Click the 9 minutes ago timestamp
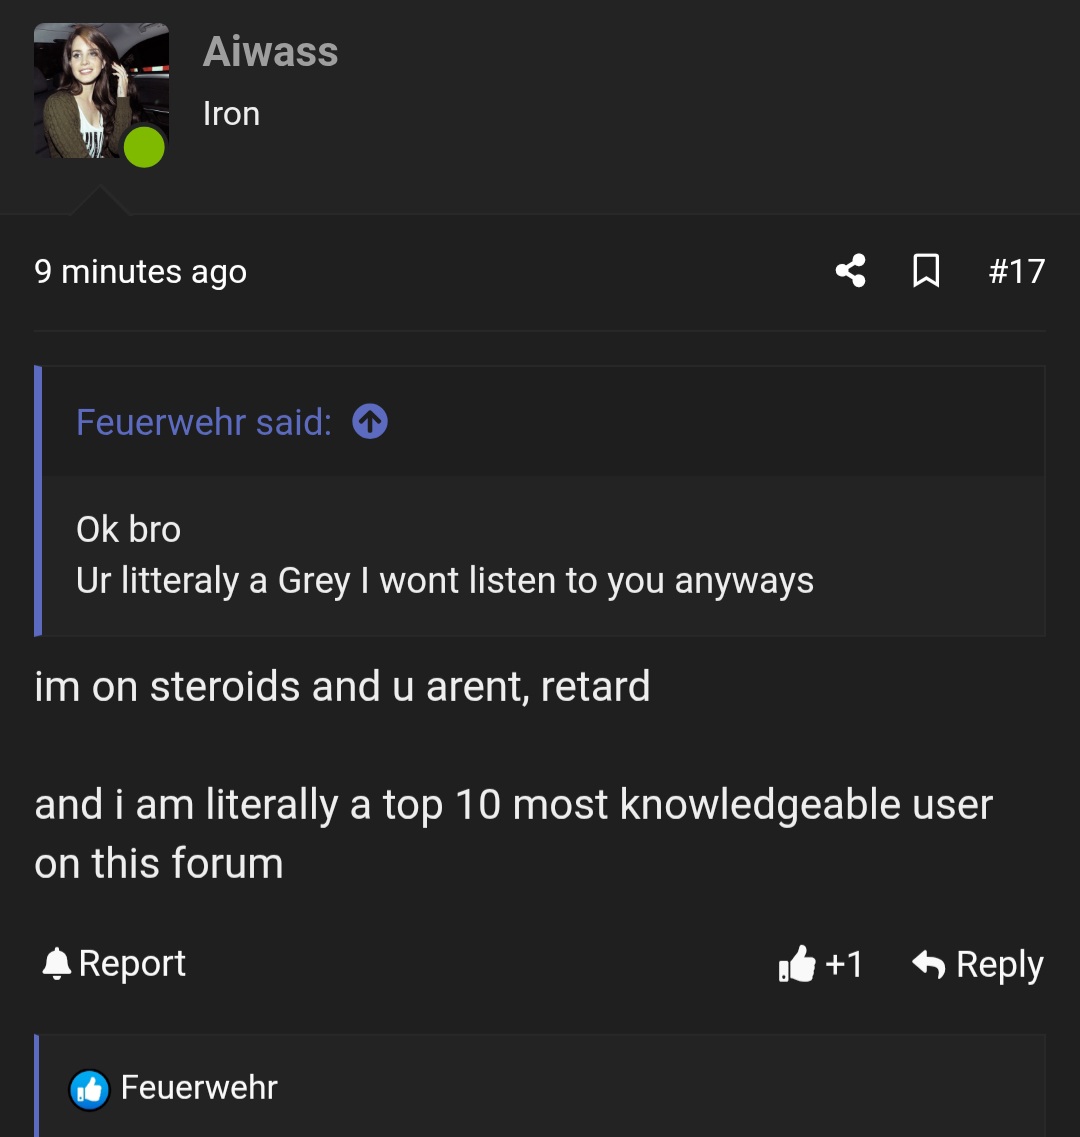 (x=140, y=270)
